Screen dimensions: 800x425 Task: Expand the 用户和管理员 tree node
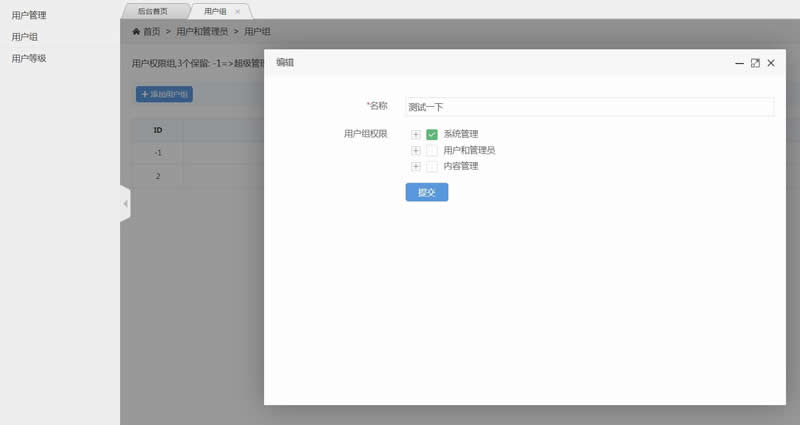[x=416, y=151]
